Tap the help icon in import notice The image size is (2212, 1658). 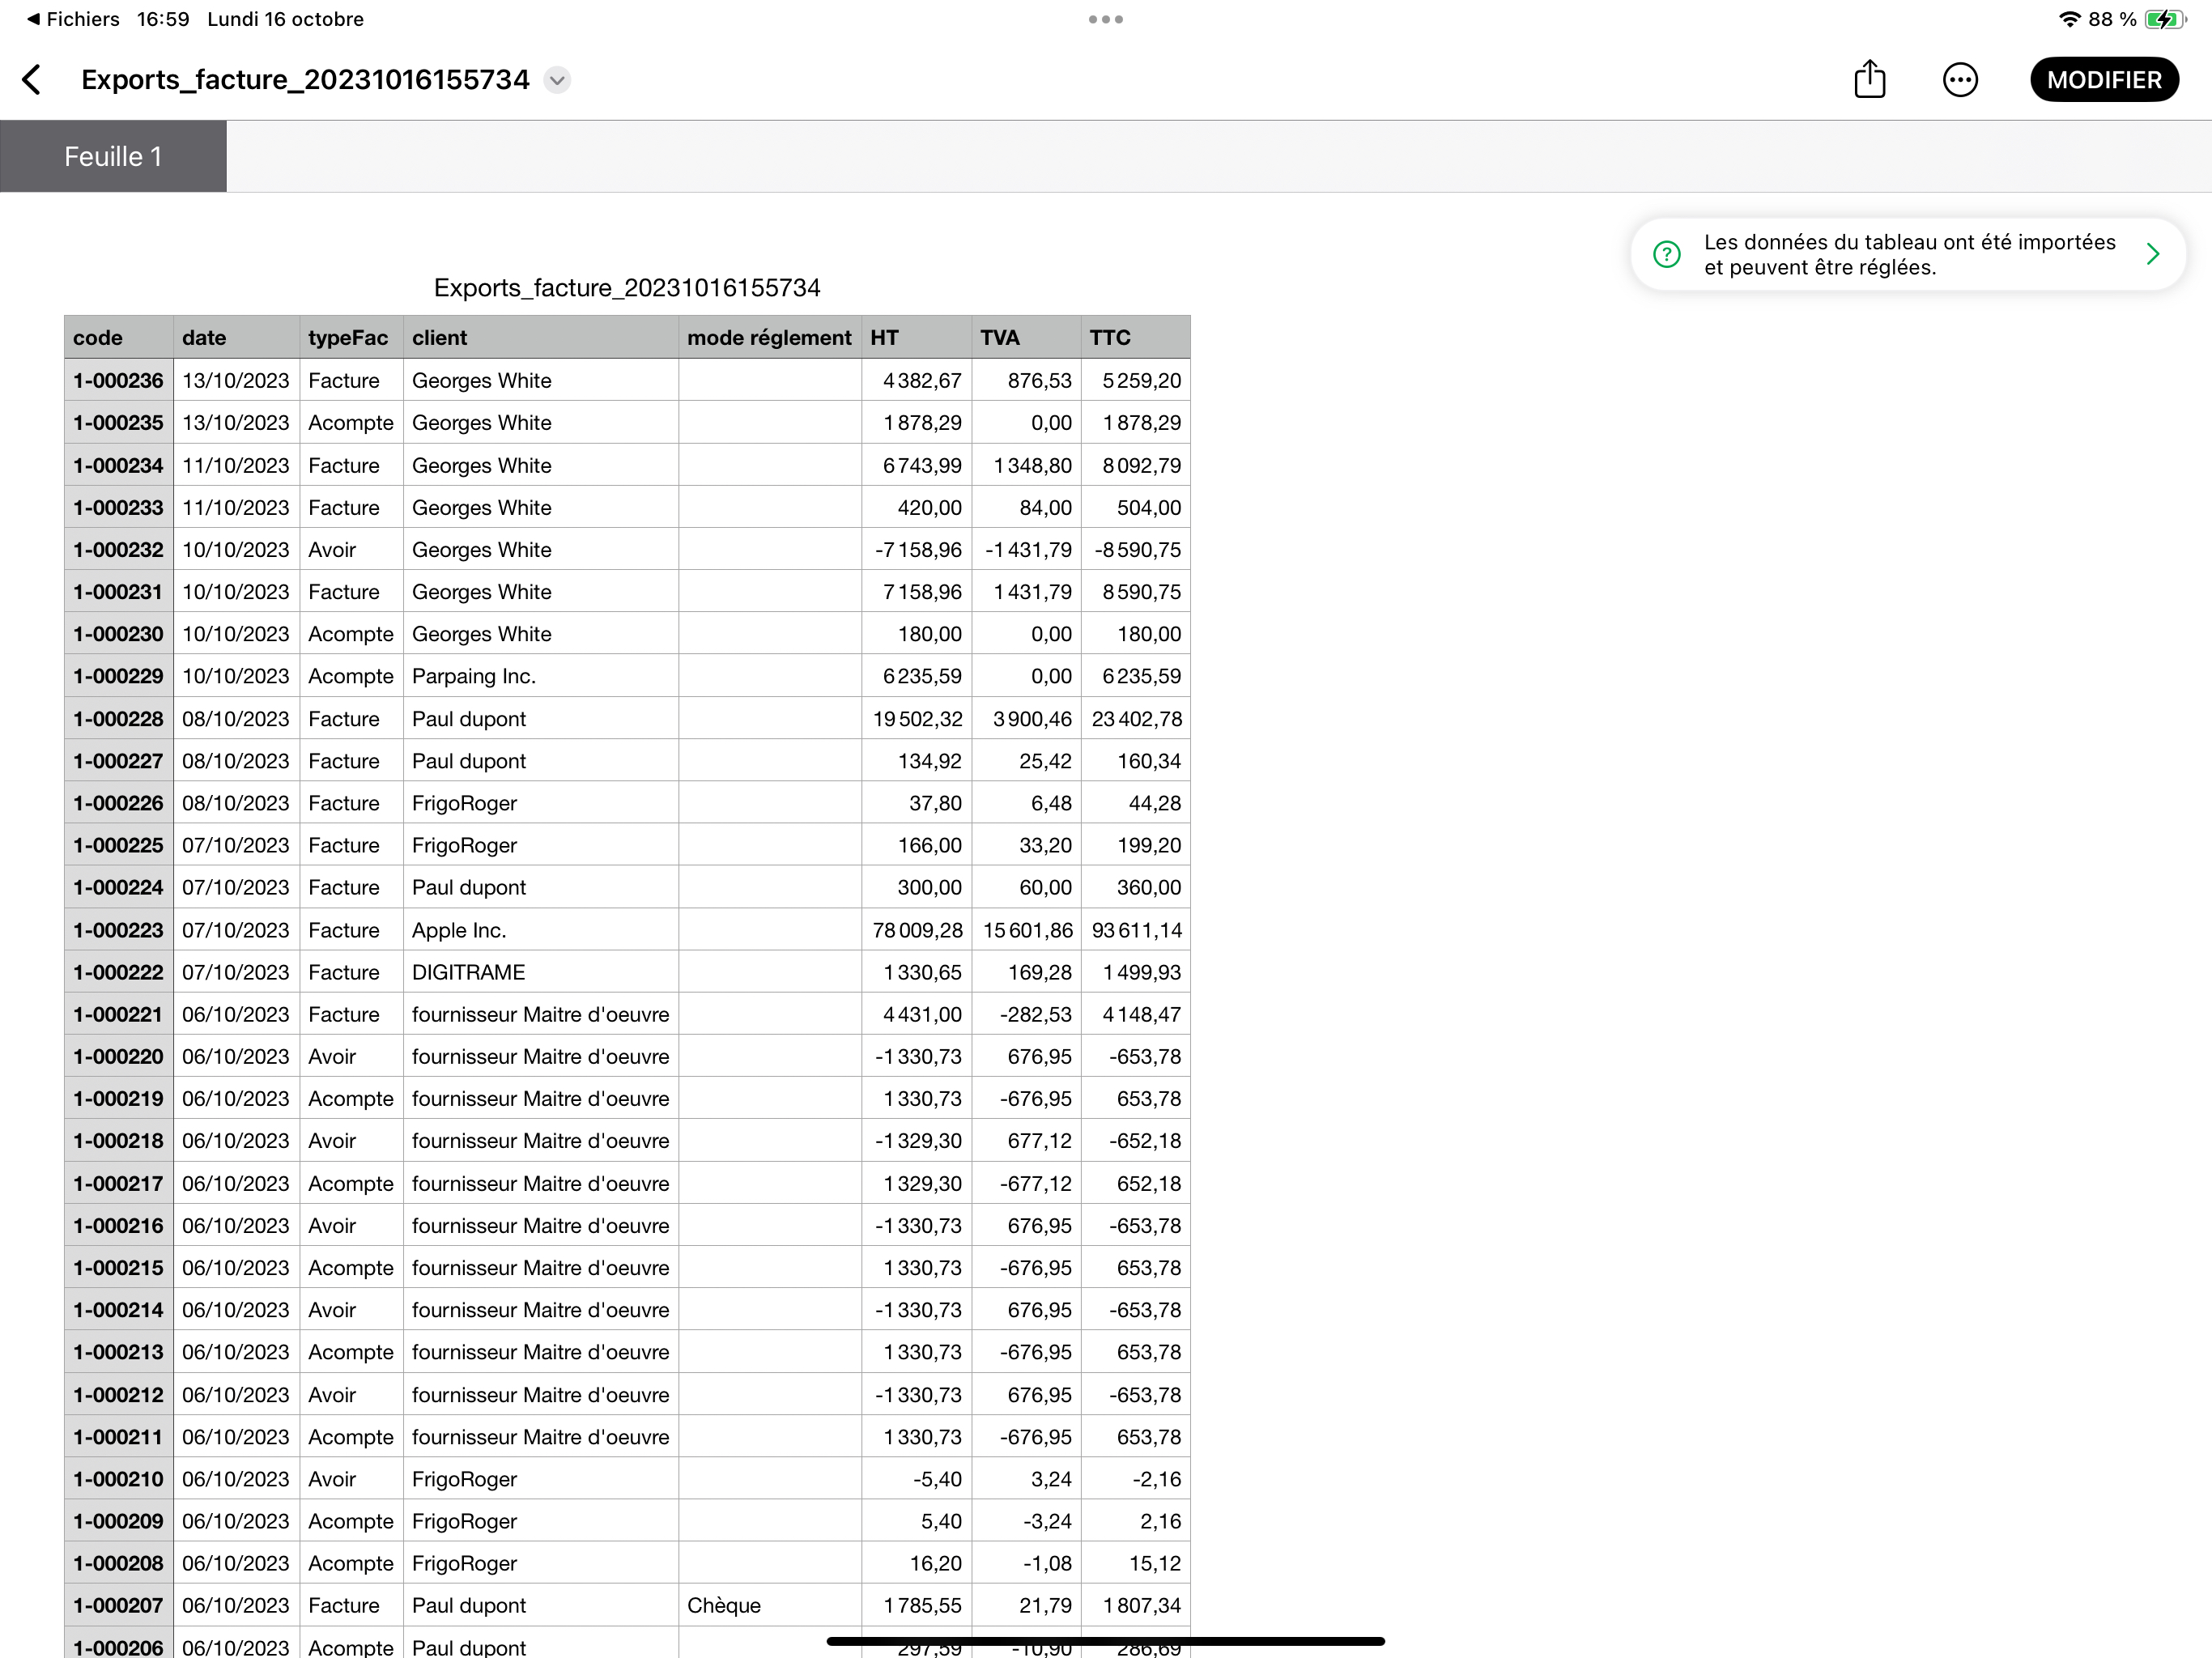1666,254
